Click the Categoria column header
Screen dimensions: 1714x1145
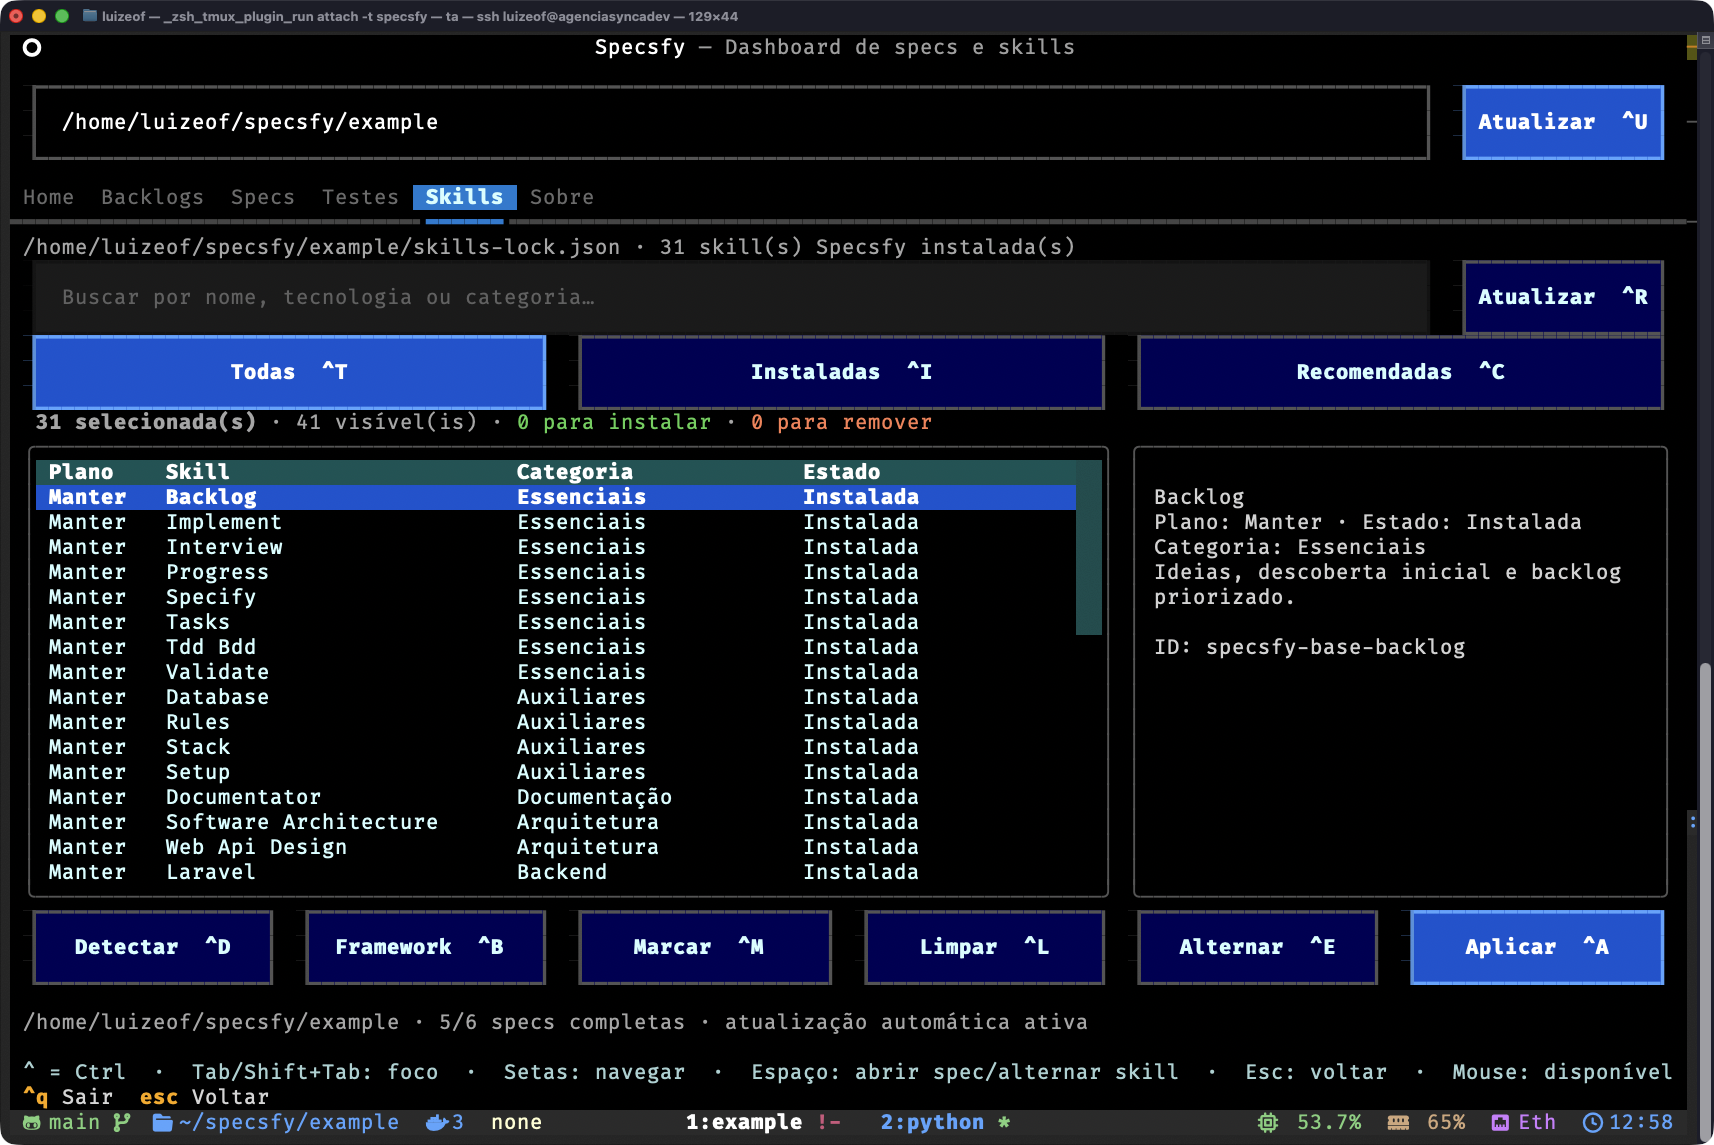tap(574, 472)
